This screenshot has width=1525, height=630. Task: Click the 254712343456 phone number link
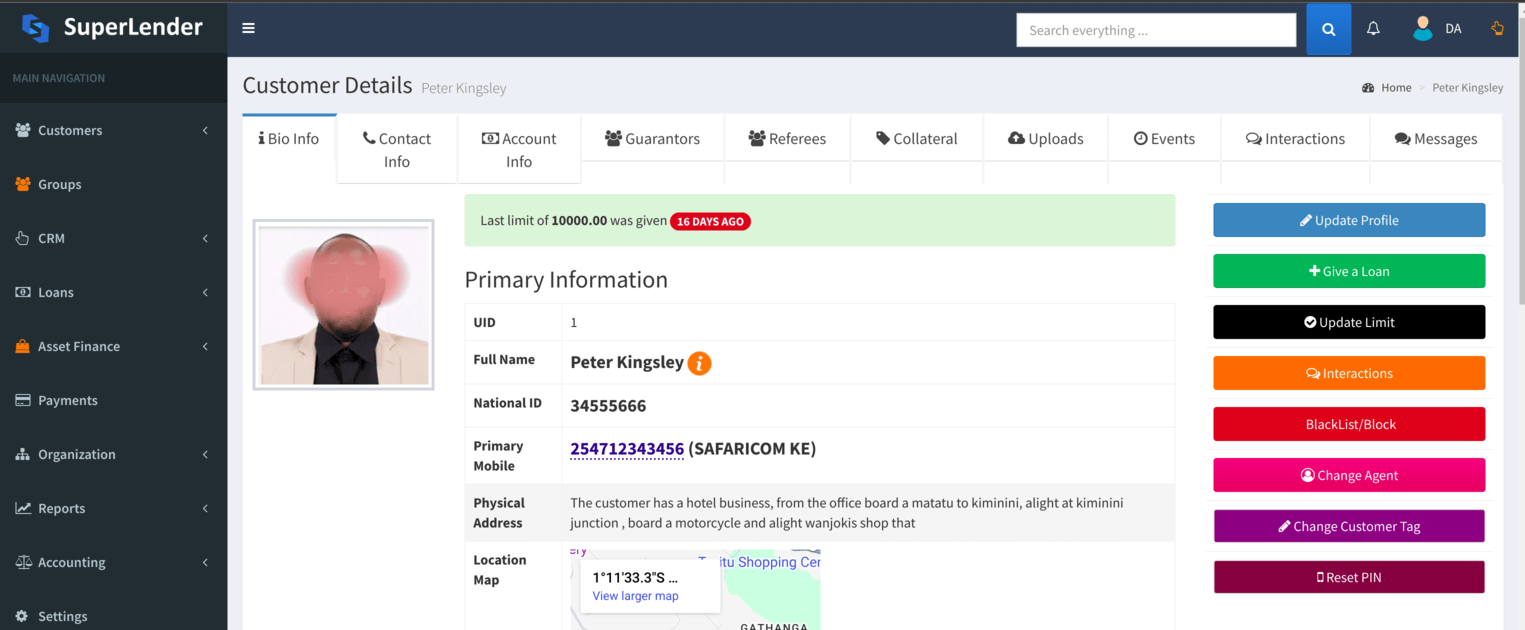[627, 449]
